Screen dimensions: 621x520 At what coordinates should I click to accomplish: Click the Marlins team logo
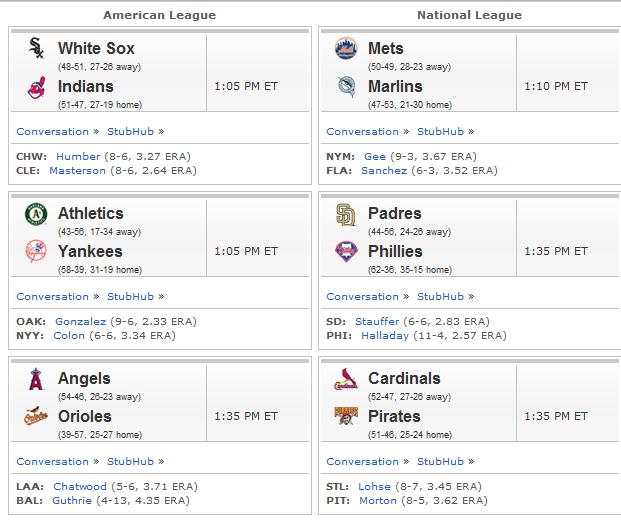click(347, 86)
